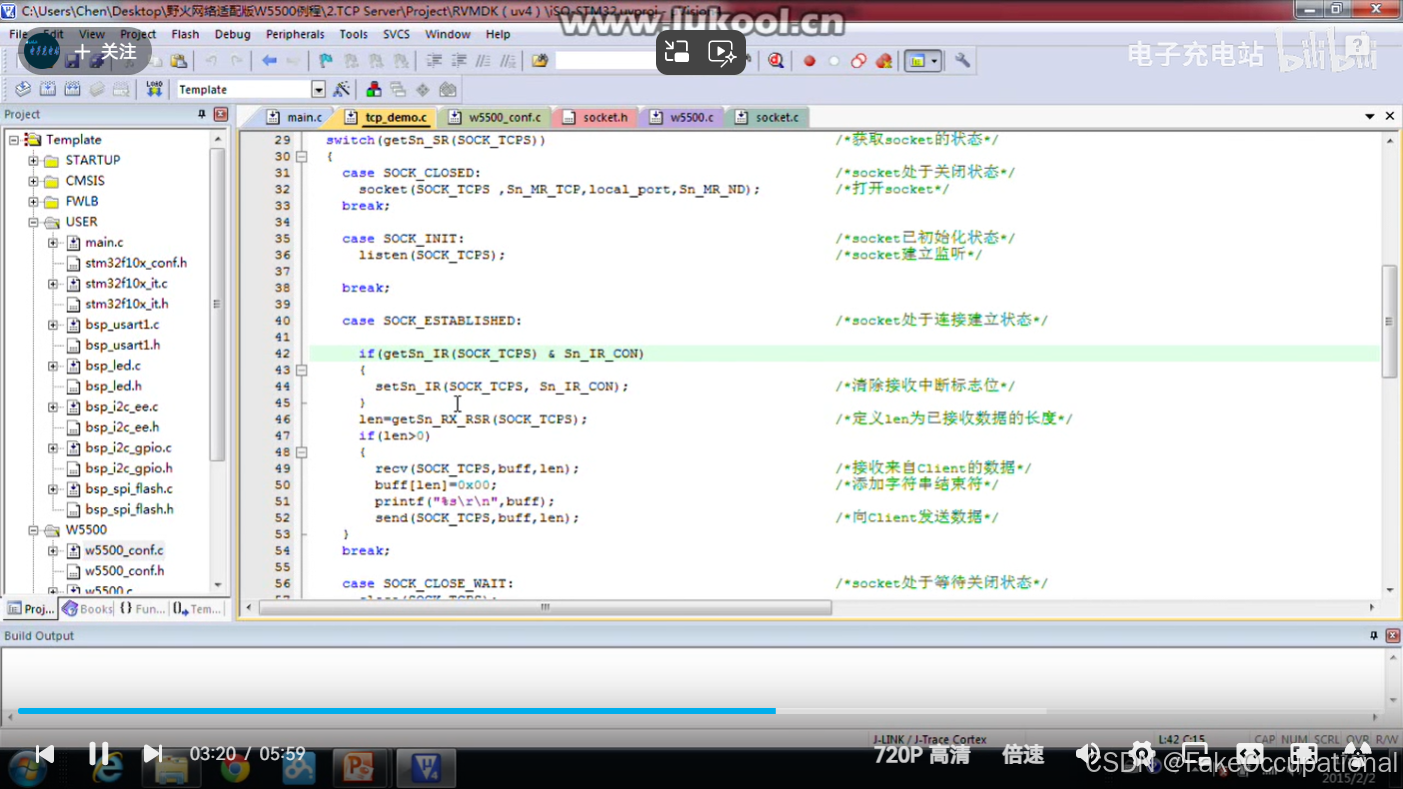Expand the bsp_led.c file node
Screen dimensions: 1403x789
click(x=53, y=366)
